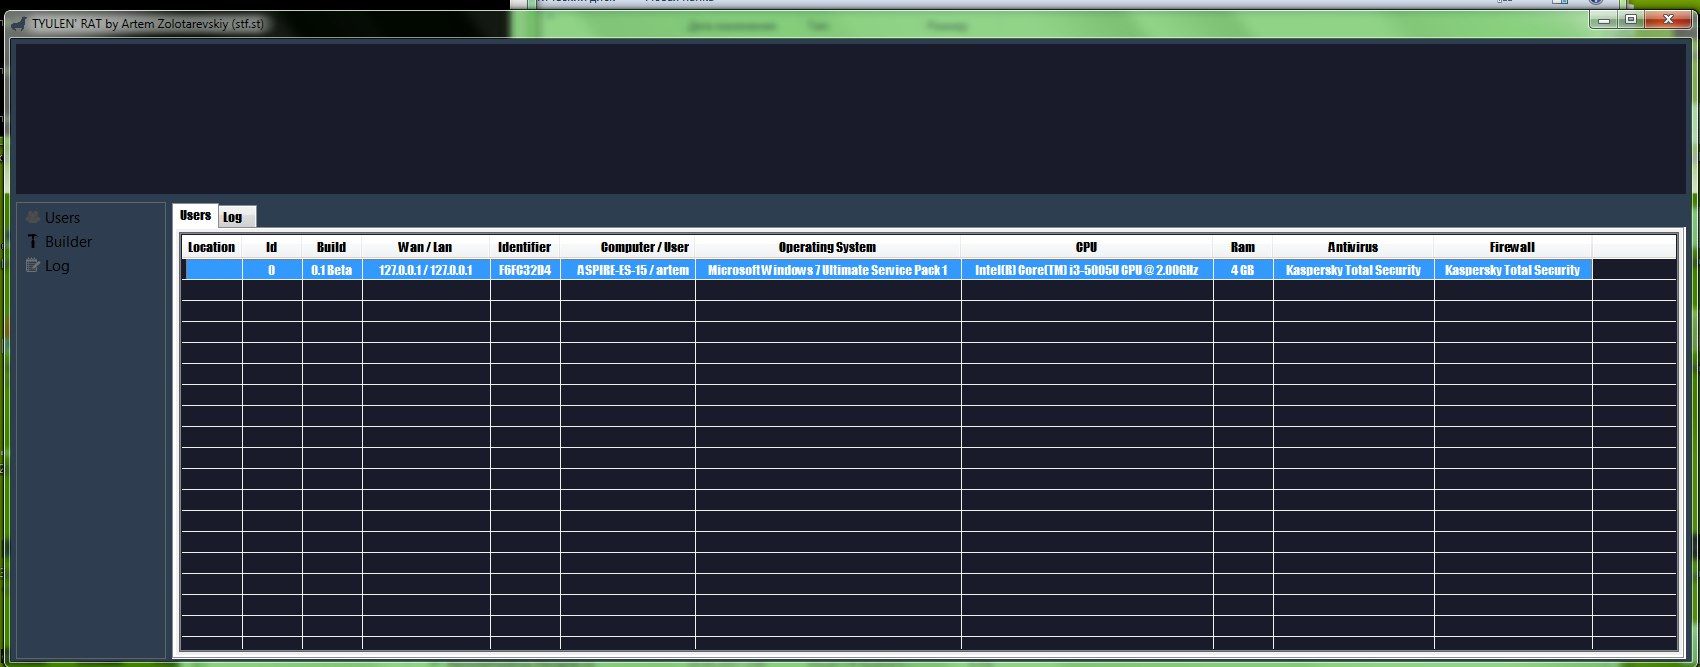
Task: Click the Builder hammer icon in sidebar
Action: click(33, 241)
